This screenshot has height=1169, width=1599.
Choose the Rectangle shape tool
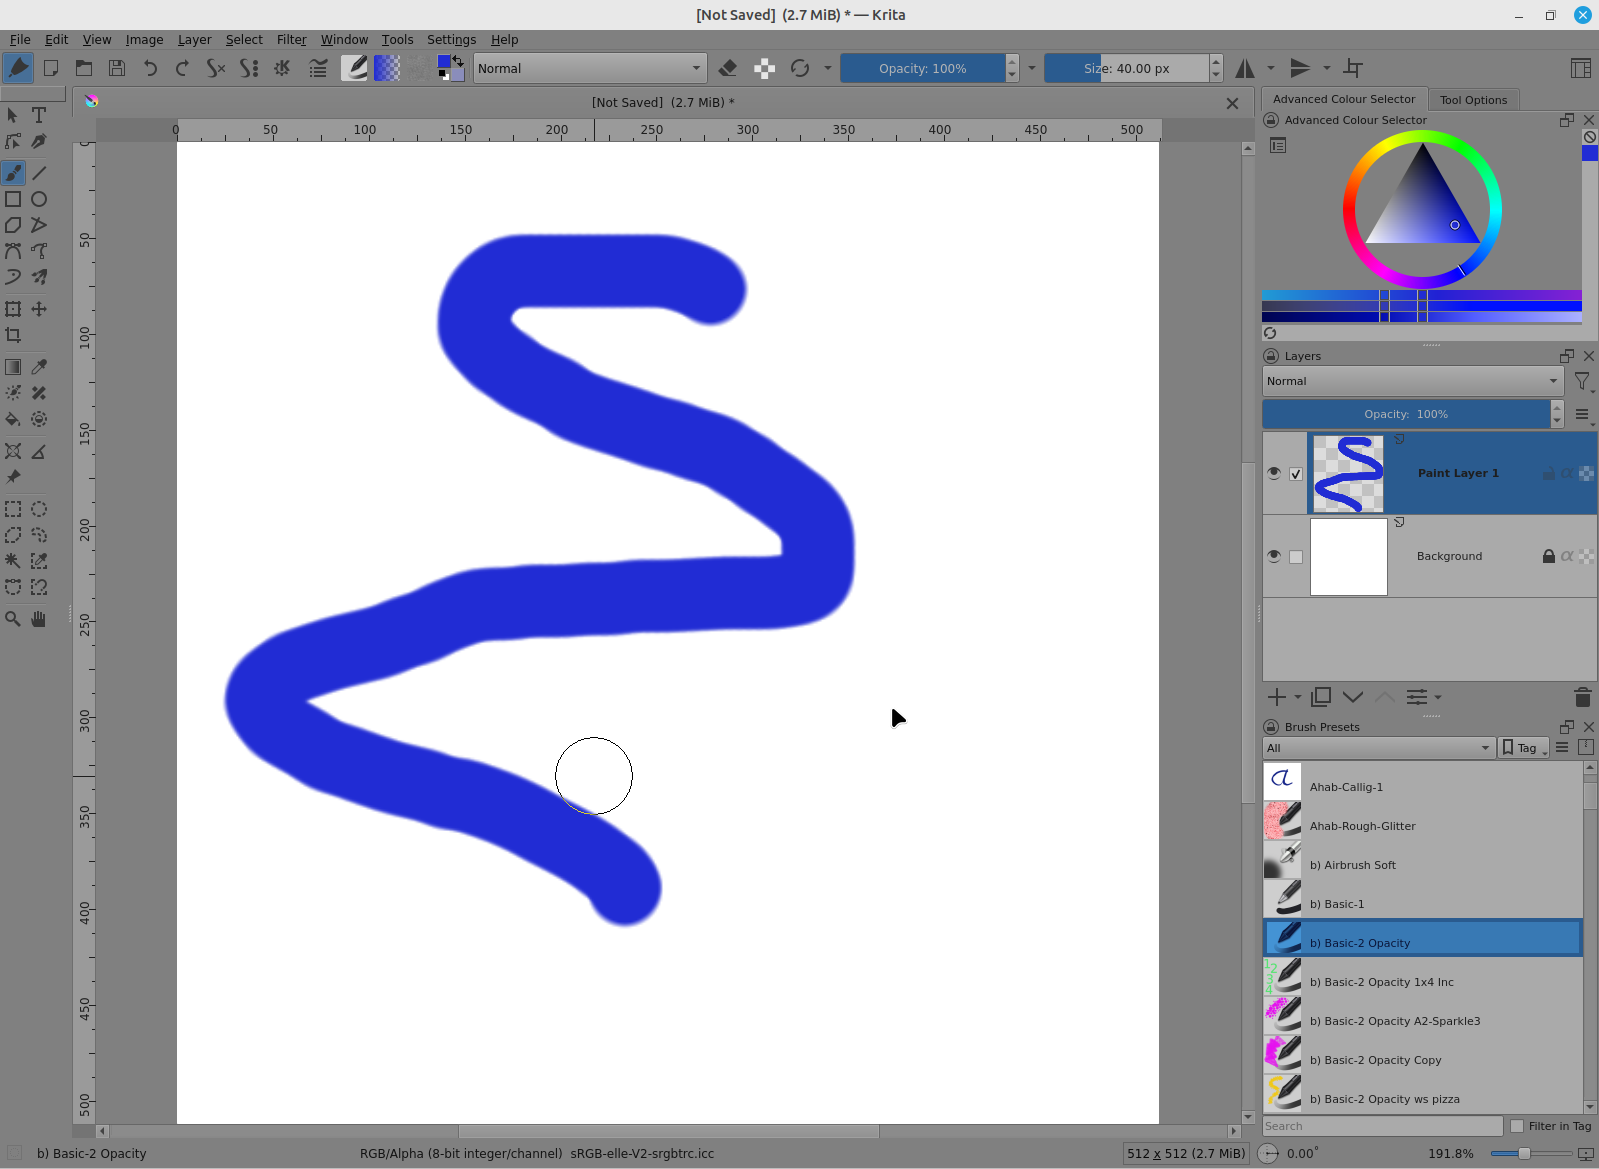(x=13, y=199)
